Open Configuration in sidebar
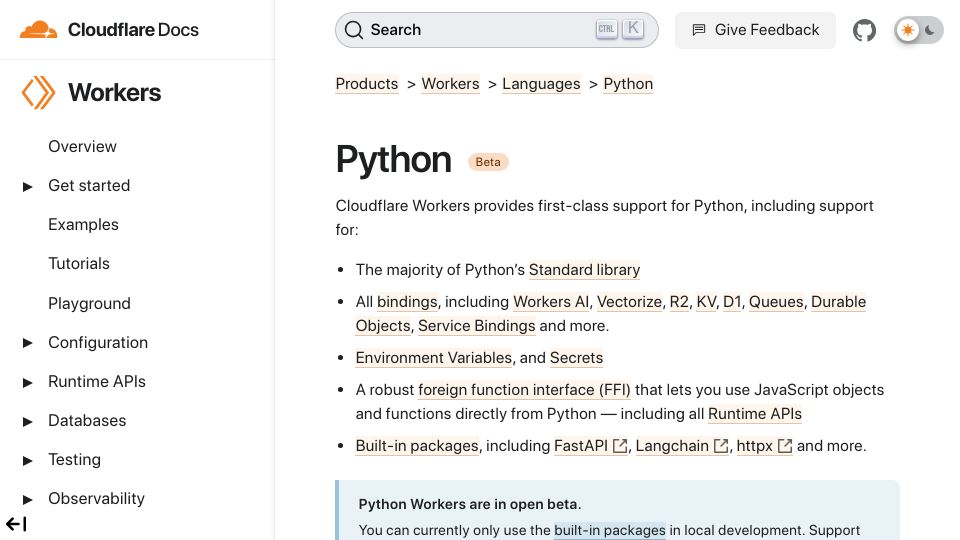The width and height of the screenshot is (960, 540). (x=98, y=342)
